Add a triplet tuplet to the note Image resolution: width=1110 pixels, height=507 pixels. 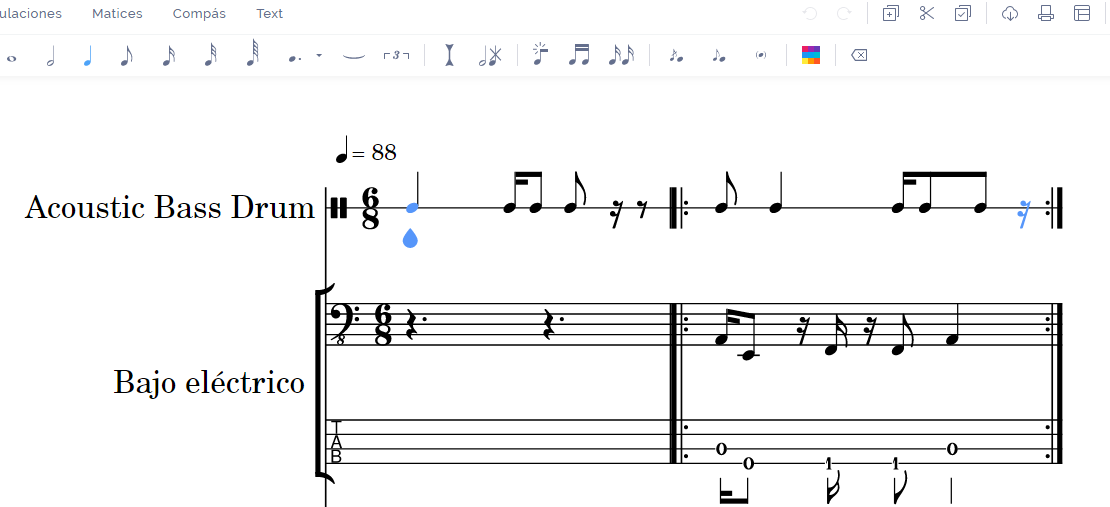click(397, 56)
